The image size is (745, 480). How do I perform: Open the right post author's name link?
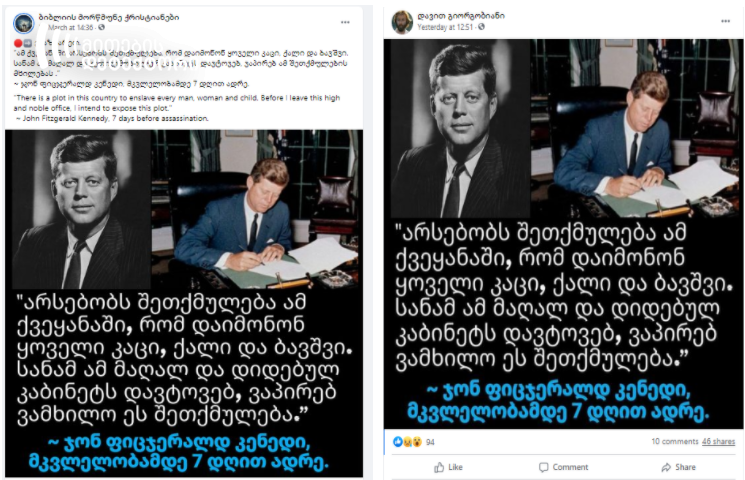pyautogui.click(x=461, y=16)
